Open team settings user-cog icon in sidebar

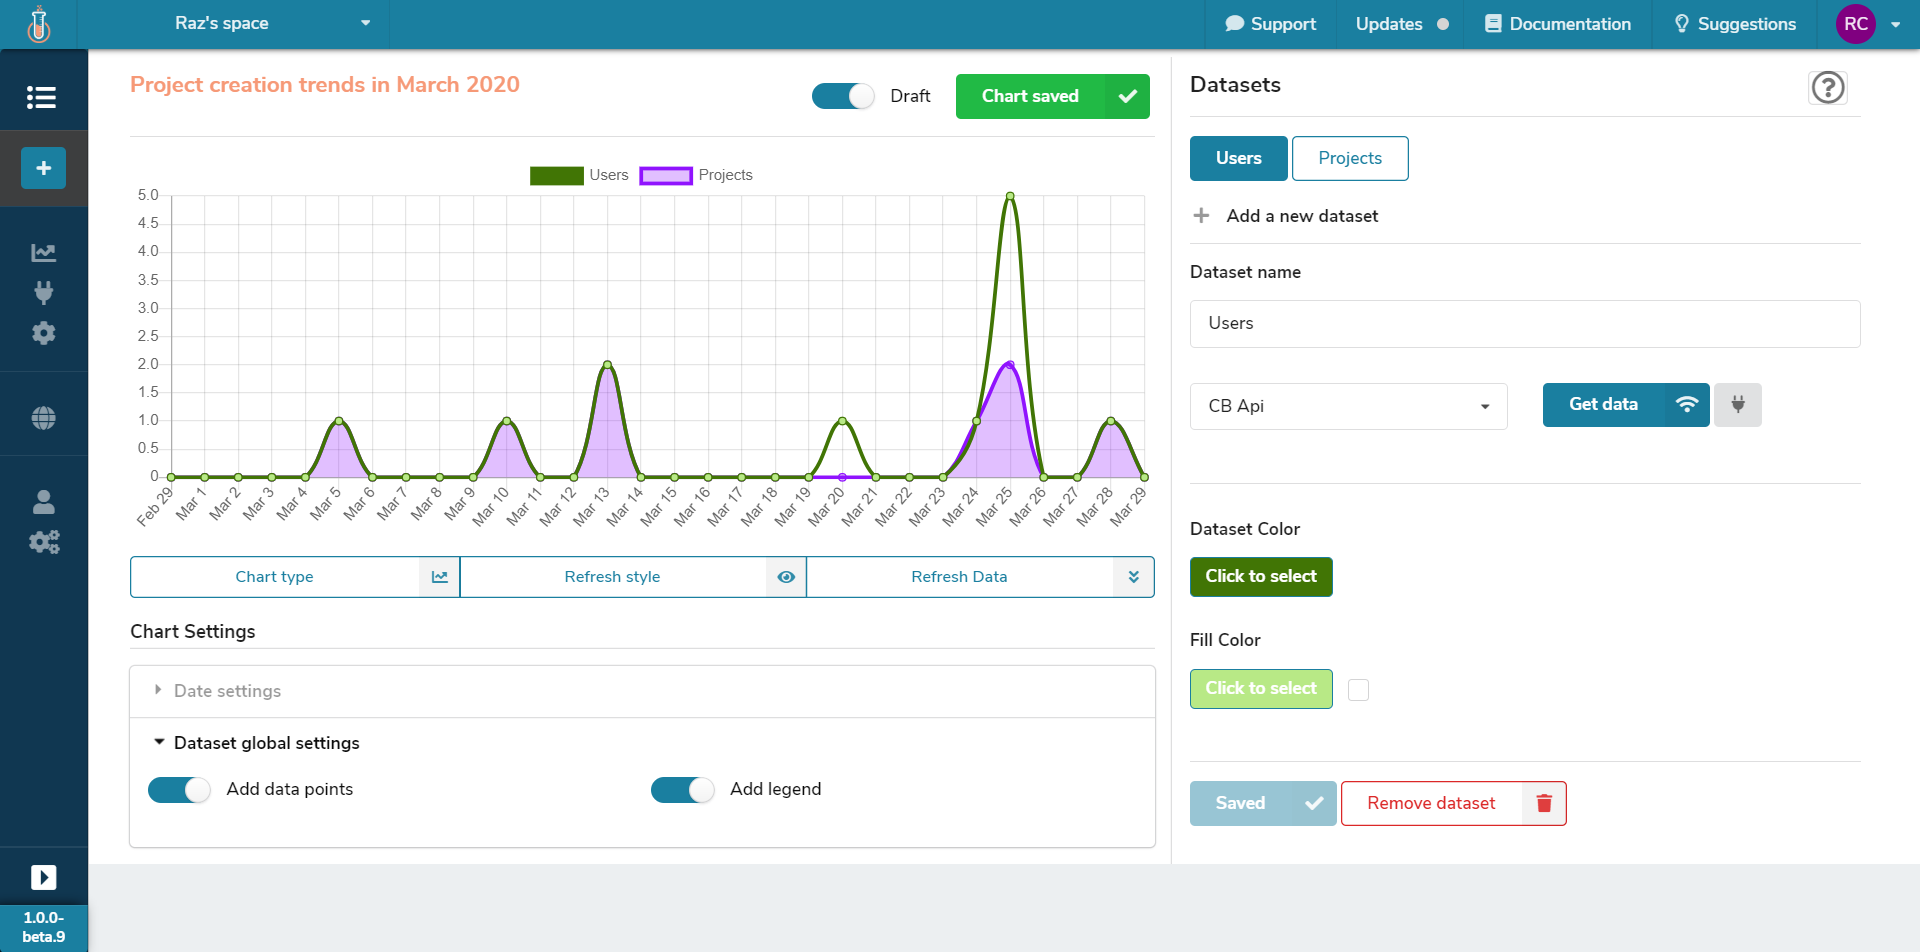43,542
